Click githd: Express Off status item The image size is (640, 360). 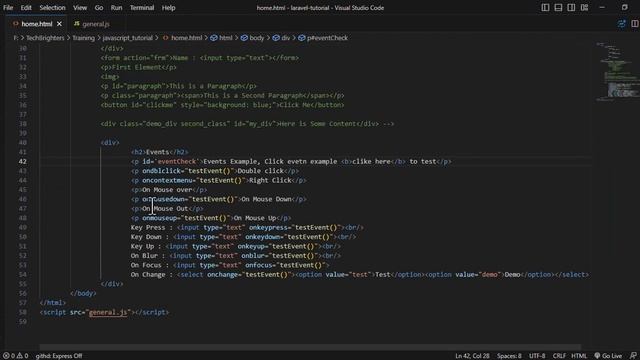(58, 356)
